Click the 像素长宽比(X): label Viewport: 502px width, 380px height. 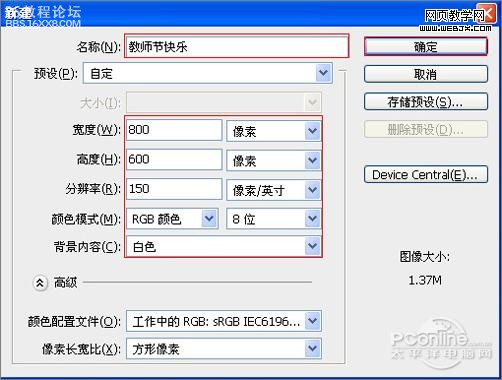tap(81, 349)
